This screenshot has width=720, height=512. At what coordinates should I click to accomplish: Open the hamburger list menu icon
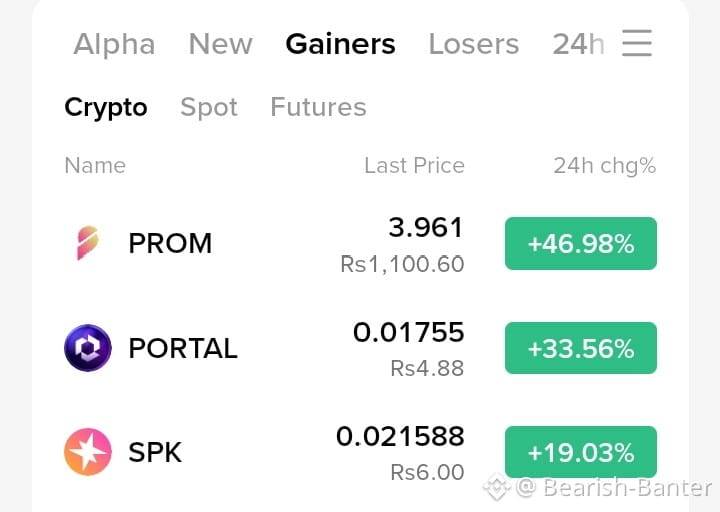coord(637,43)
